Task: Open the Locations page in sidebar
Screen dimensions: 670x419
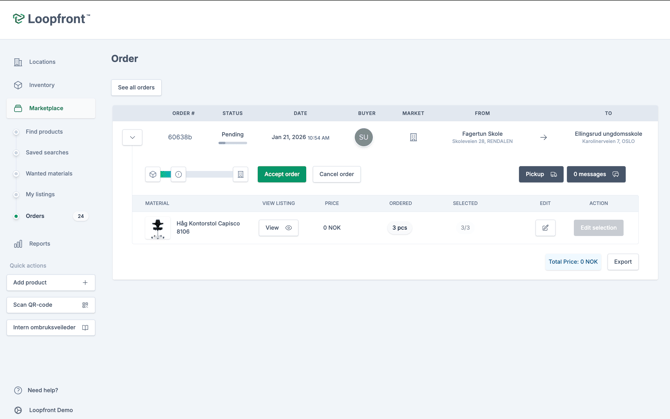Action: pyautogui.click(x=42, y=62)
